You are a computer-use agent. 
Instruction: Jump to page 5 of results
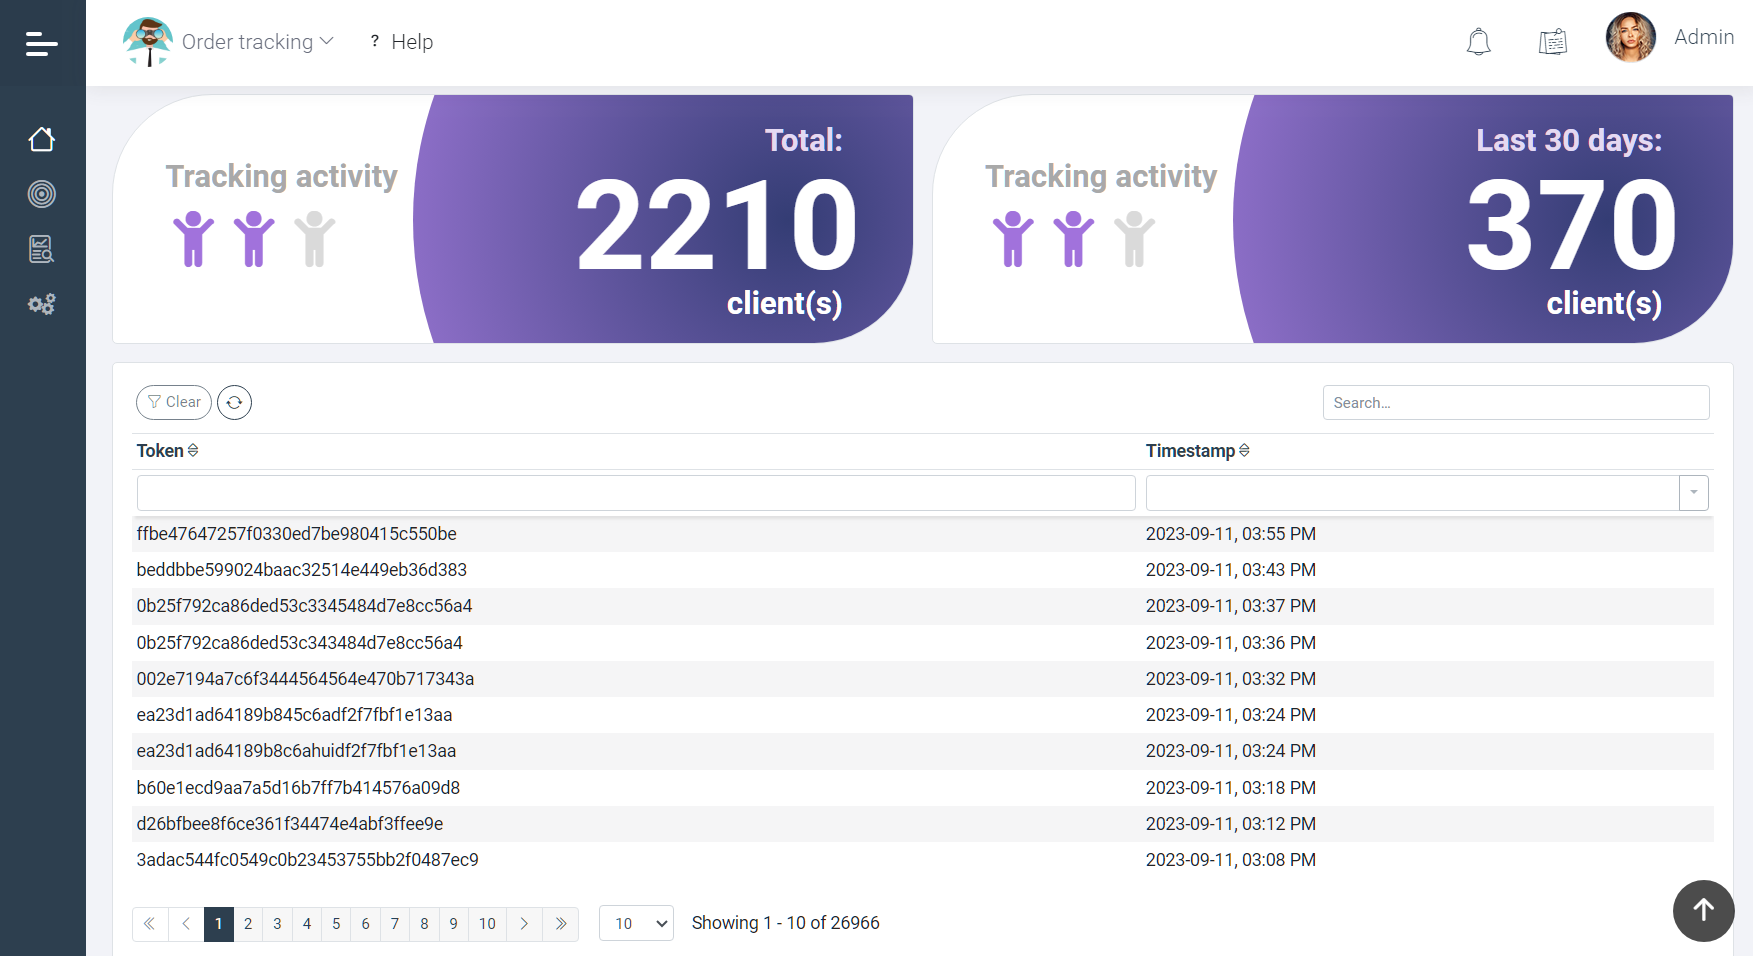pyautogui.click(x=336, y=924)
